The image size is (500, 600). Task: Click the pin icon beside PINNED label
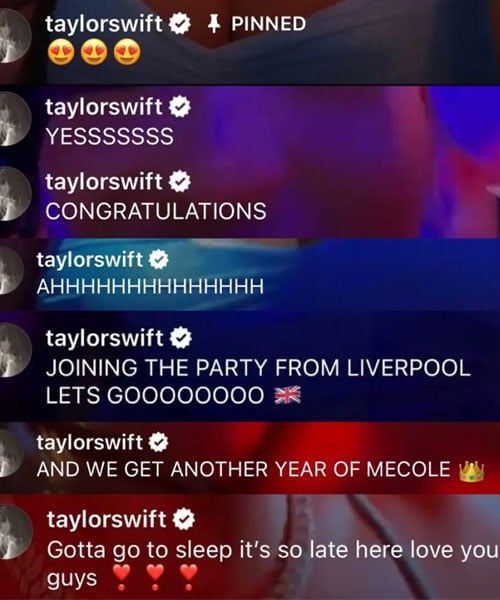tap(215, 24)
